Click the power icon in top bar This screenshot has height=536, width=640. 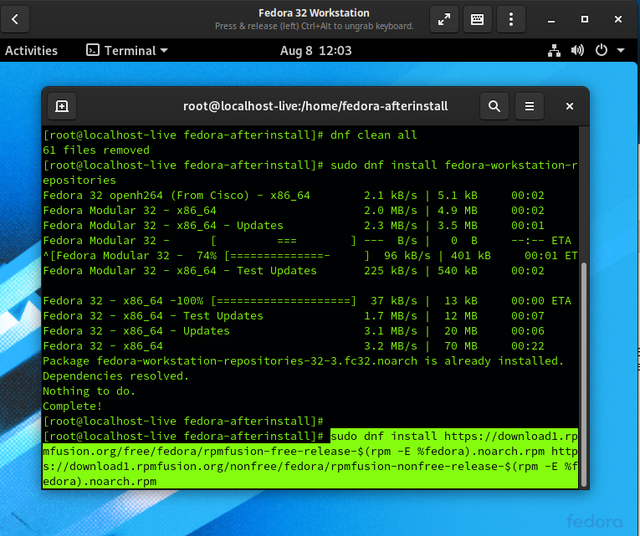point(601,51)
